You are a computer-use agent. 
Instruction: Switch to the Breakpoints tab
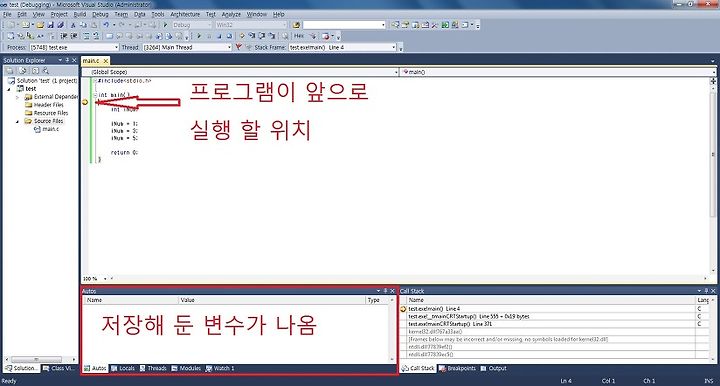pyautogui.click(x=457, y=368)
